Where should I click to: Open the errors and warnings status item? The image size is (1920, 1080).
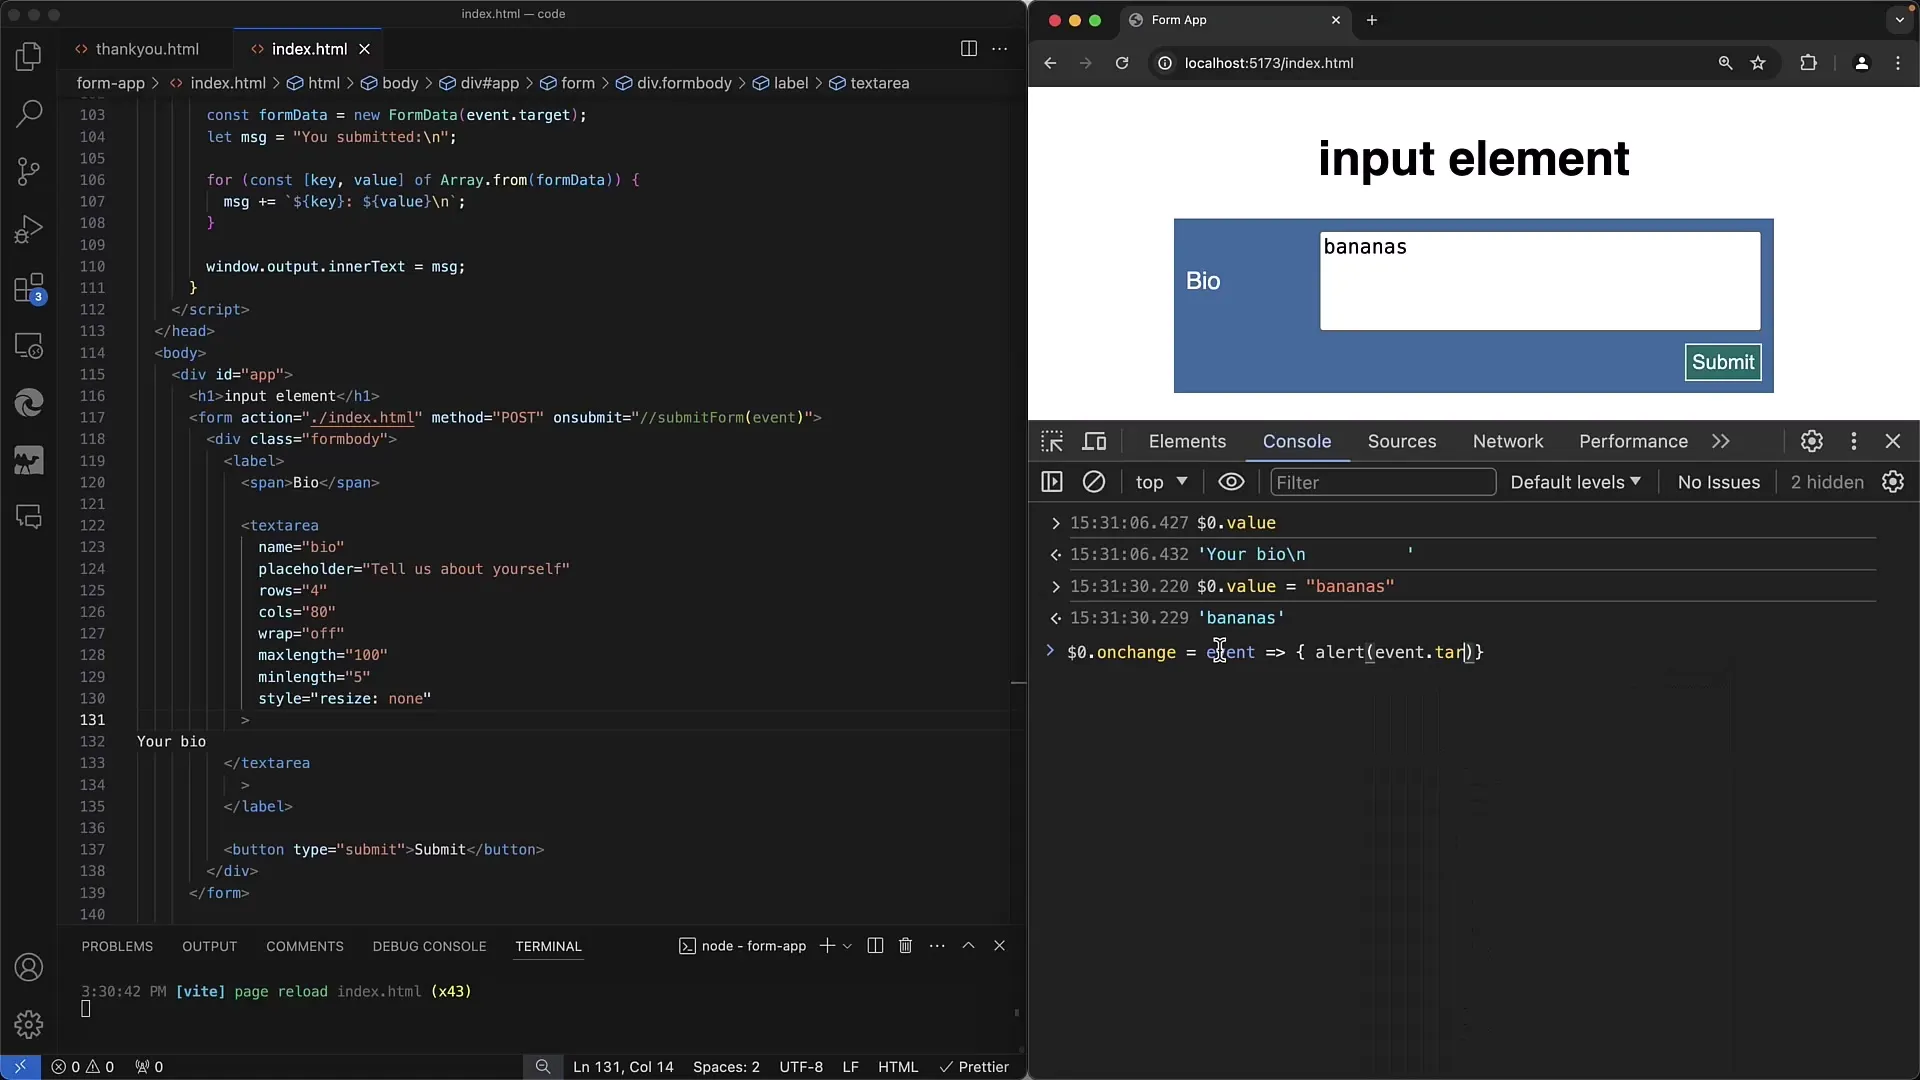click(83, 1067)
